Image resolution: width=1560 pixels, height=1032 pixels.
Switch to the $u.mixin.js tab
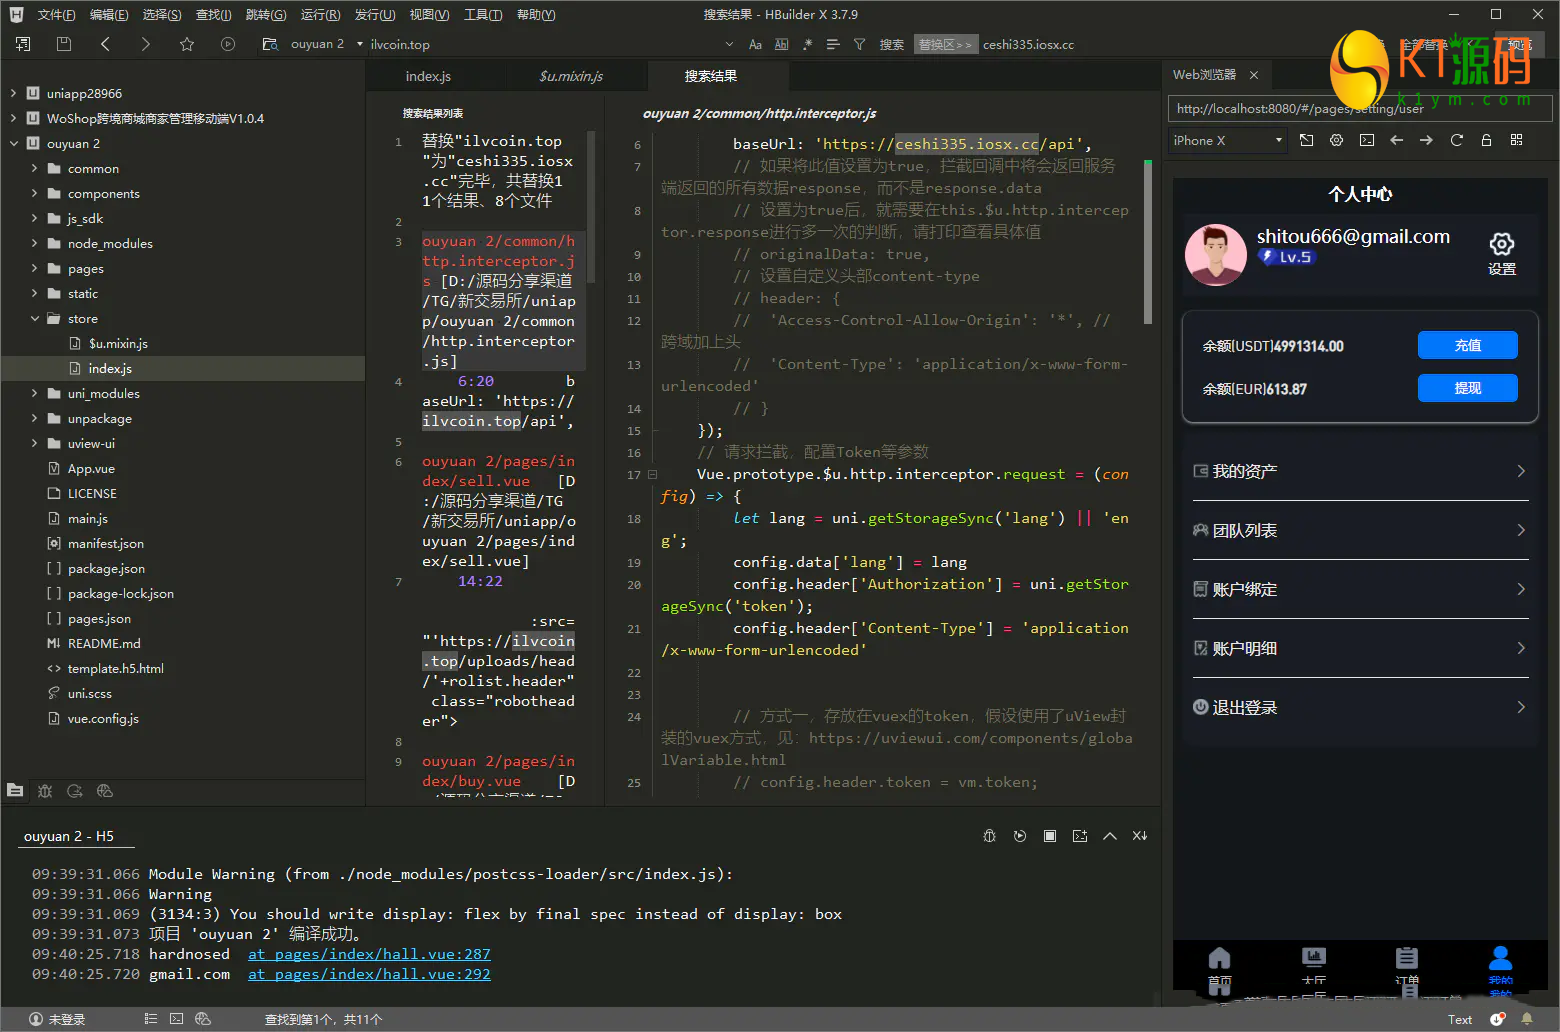pos(571,76)
